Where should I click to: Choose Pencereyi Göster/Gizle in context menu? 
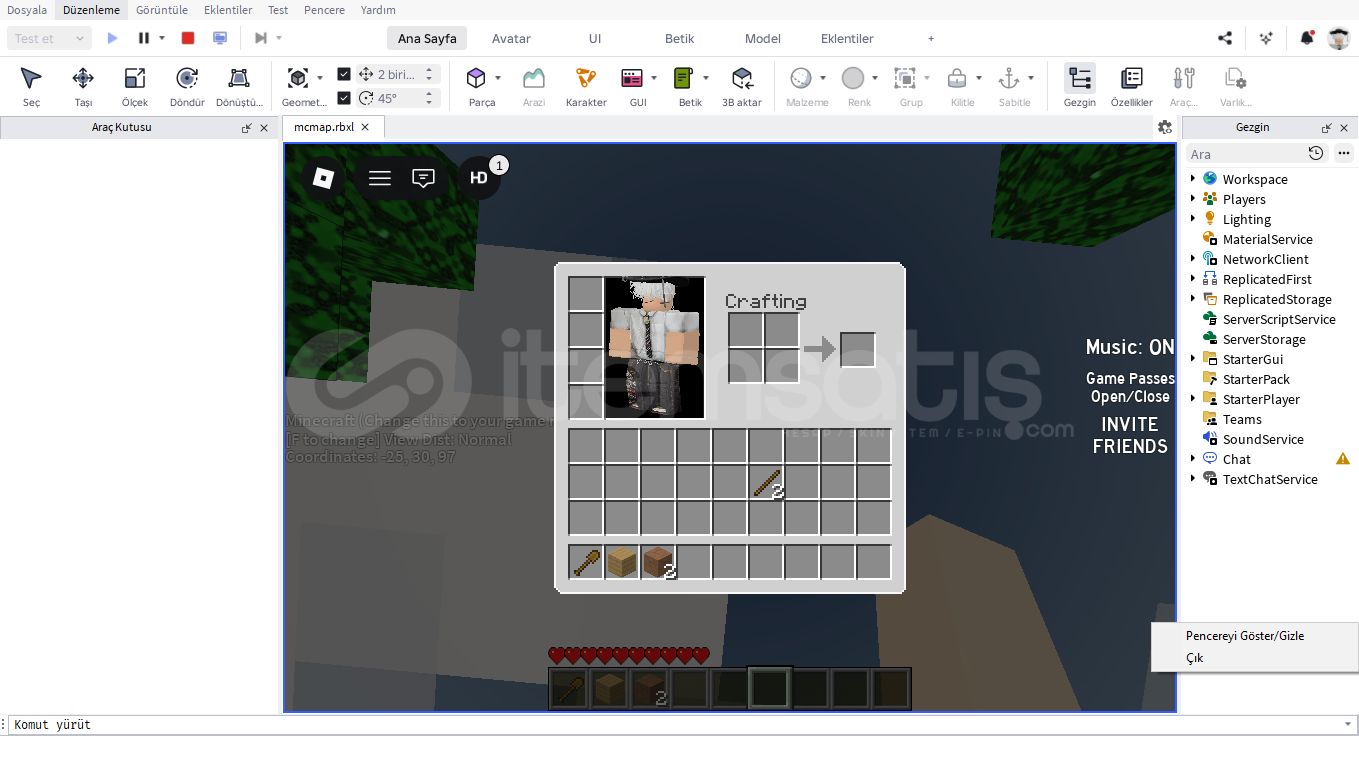(x=1245, y=636)
